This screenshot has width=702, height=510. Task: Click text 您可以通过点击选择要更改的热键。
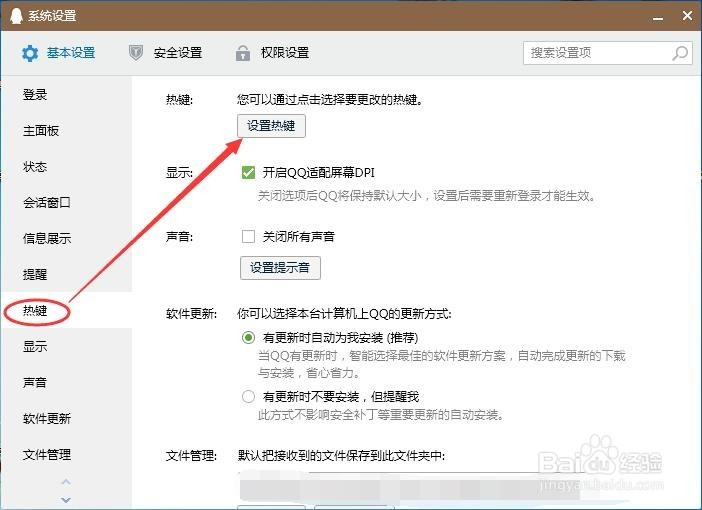coord(330,99)
